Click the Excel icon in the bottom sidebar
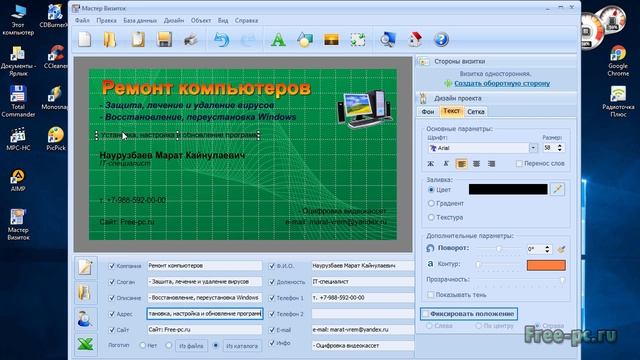Screen dimensions: 640x360 click(x=85, y=344)
